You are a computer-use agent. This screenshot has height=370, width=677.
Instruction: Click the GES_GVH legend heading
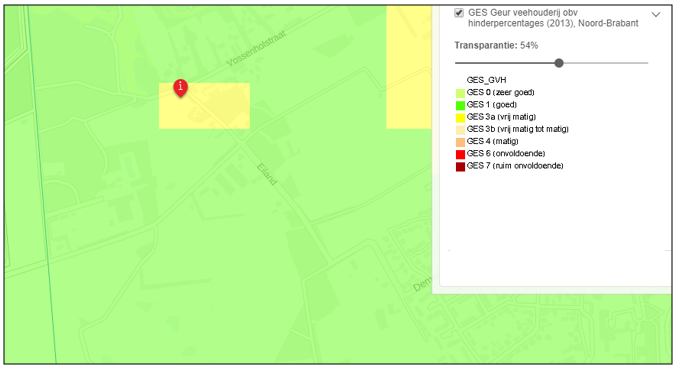coord(486,80)
